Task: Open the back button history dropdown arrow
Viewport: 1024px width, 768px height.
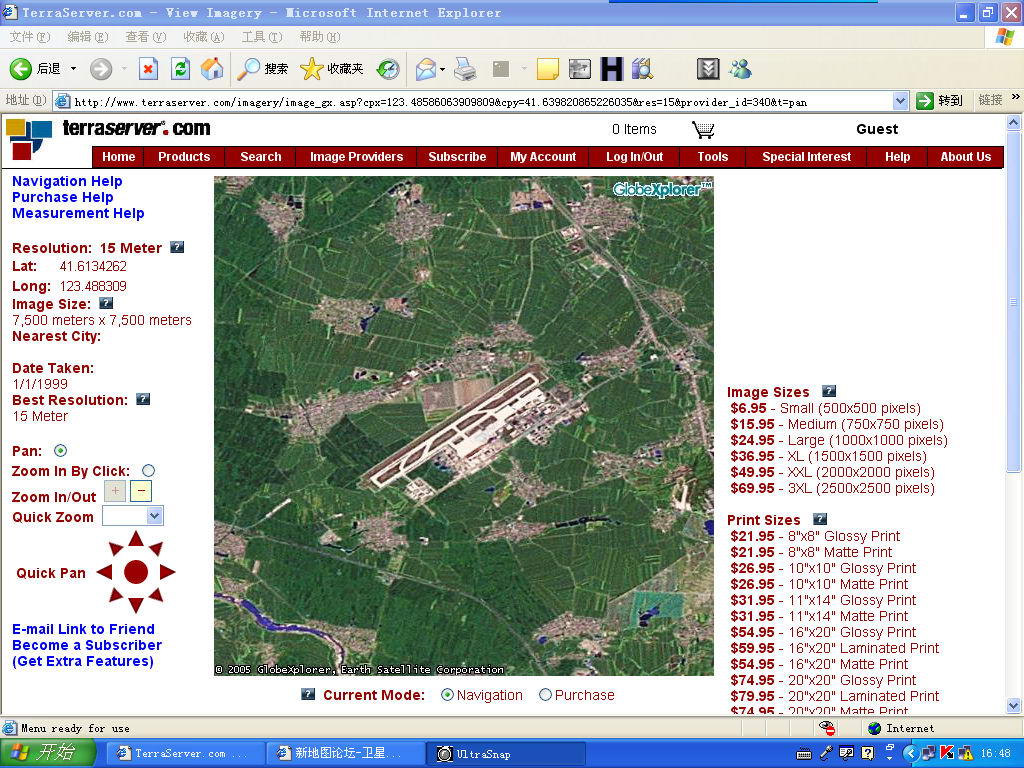Action: (73, 69)
